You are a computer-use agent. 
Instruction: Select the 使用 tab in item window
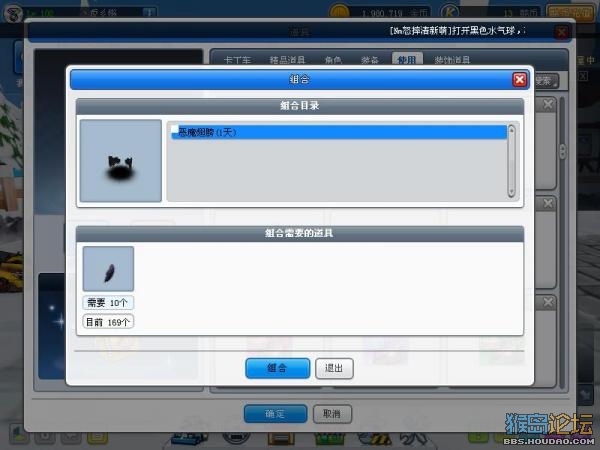coord(407,60)
